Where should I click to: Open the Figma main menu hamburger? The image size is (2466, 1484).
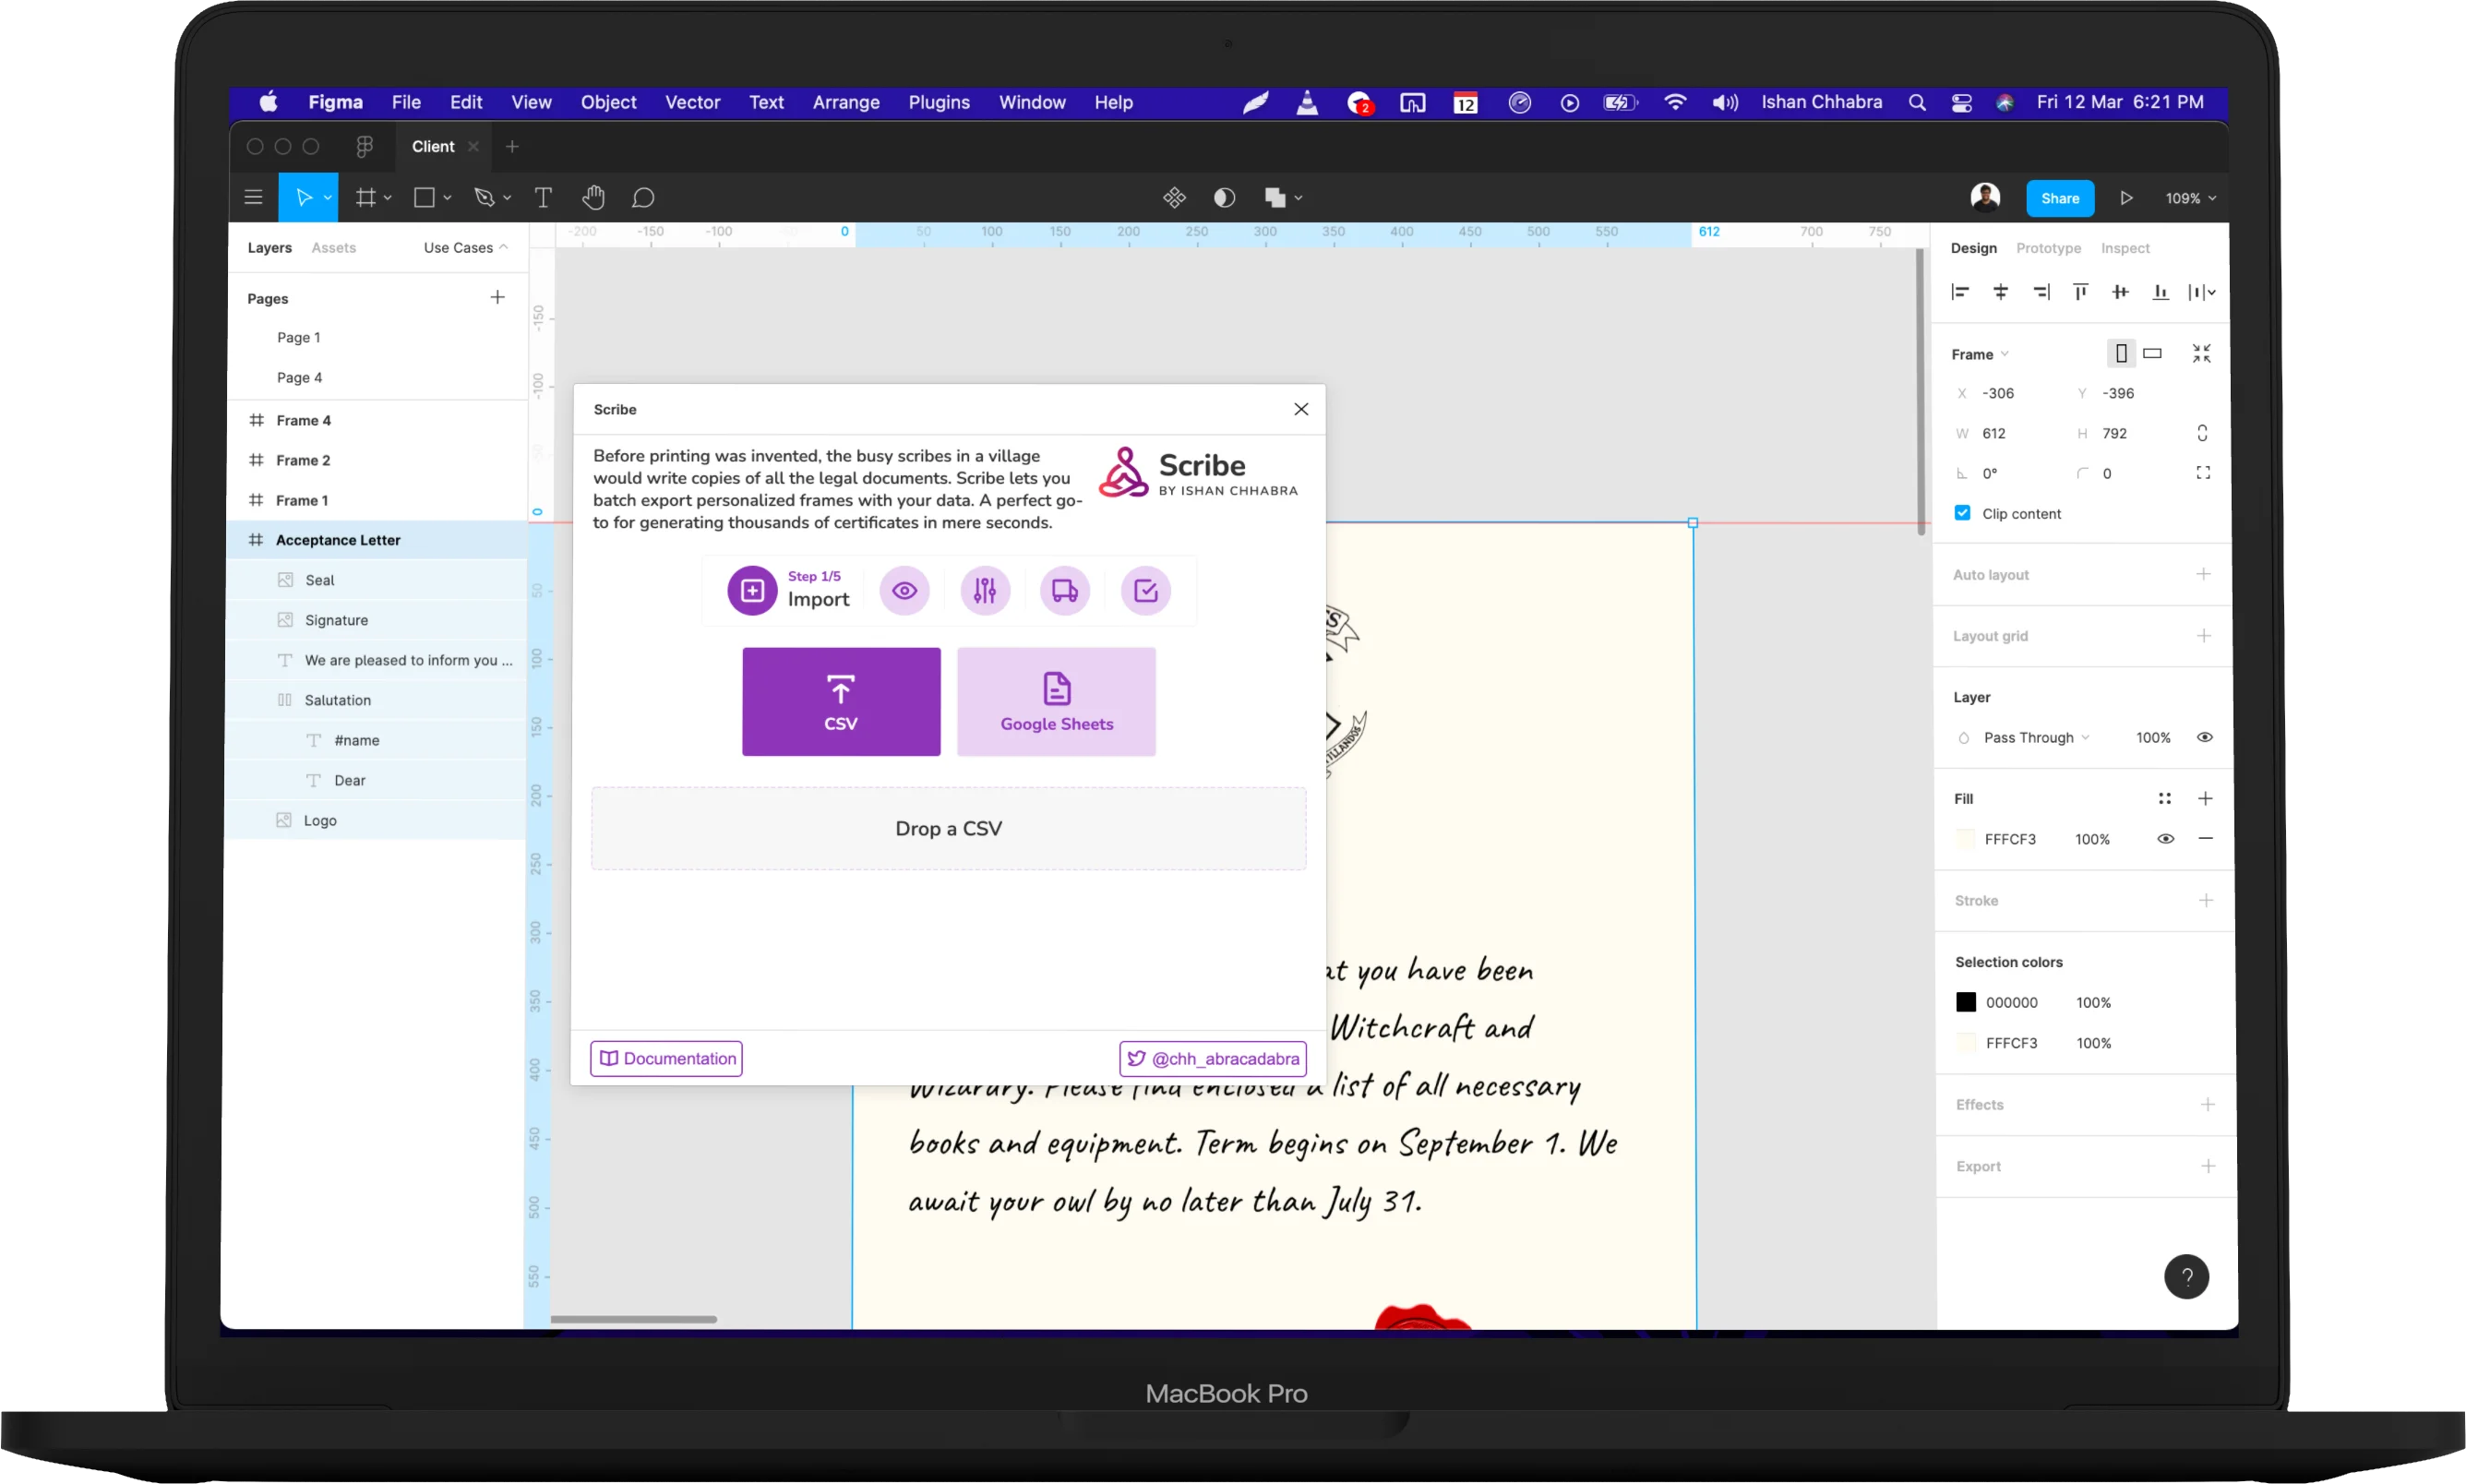coord(253,198)
